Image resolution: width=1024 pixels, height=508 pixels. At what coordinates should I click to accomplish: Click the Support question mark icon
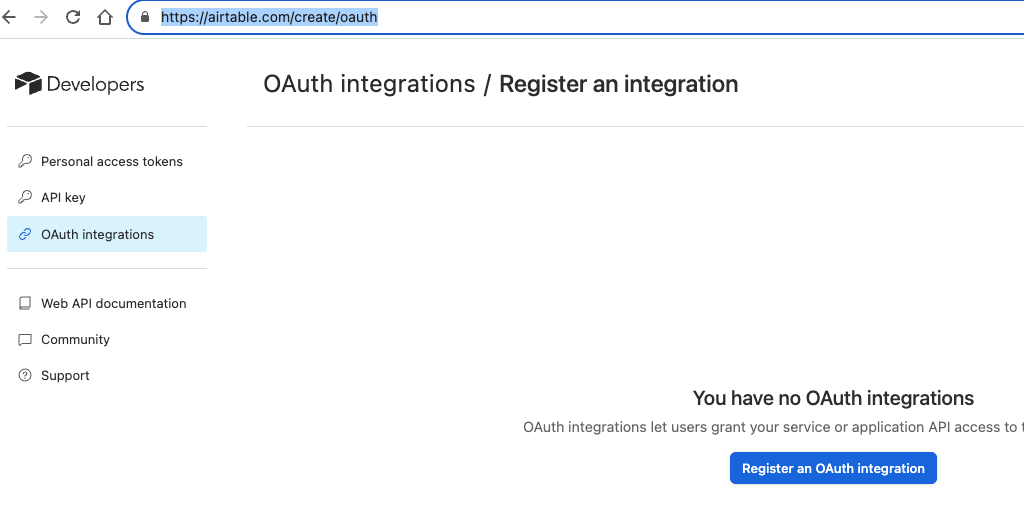[25, 375]
